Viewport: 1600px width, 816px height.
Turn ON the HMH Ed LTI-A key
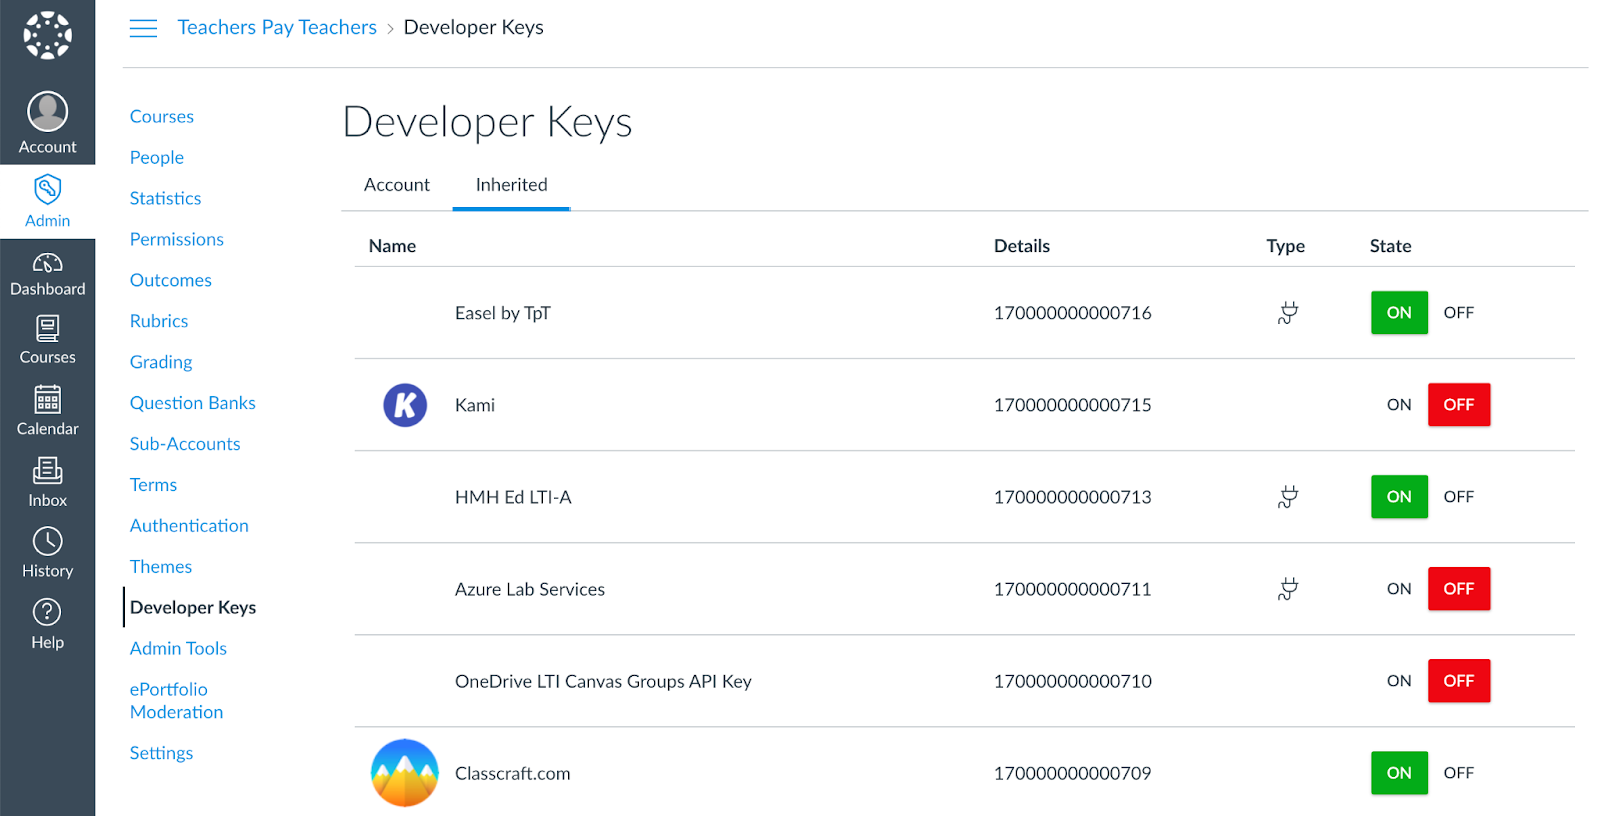point(1399,497)
